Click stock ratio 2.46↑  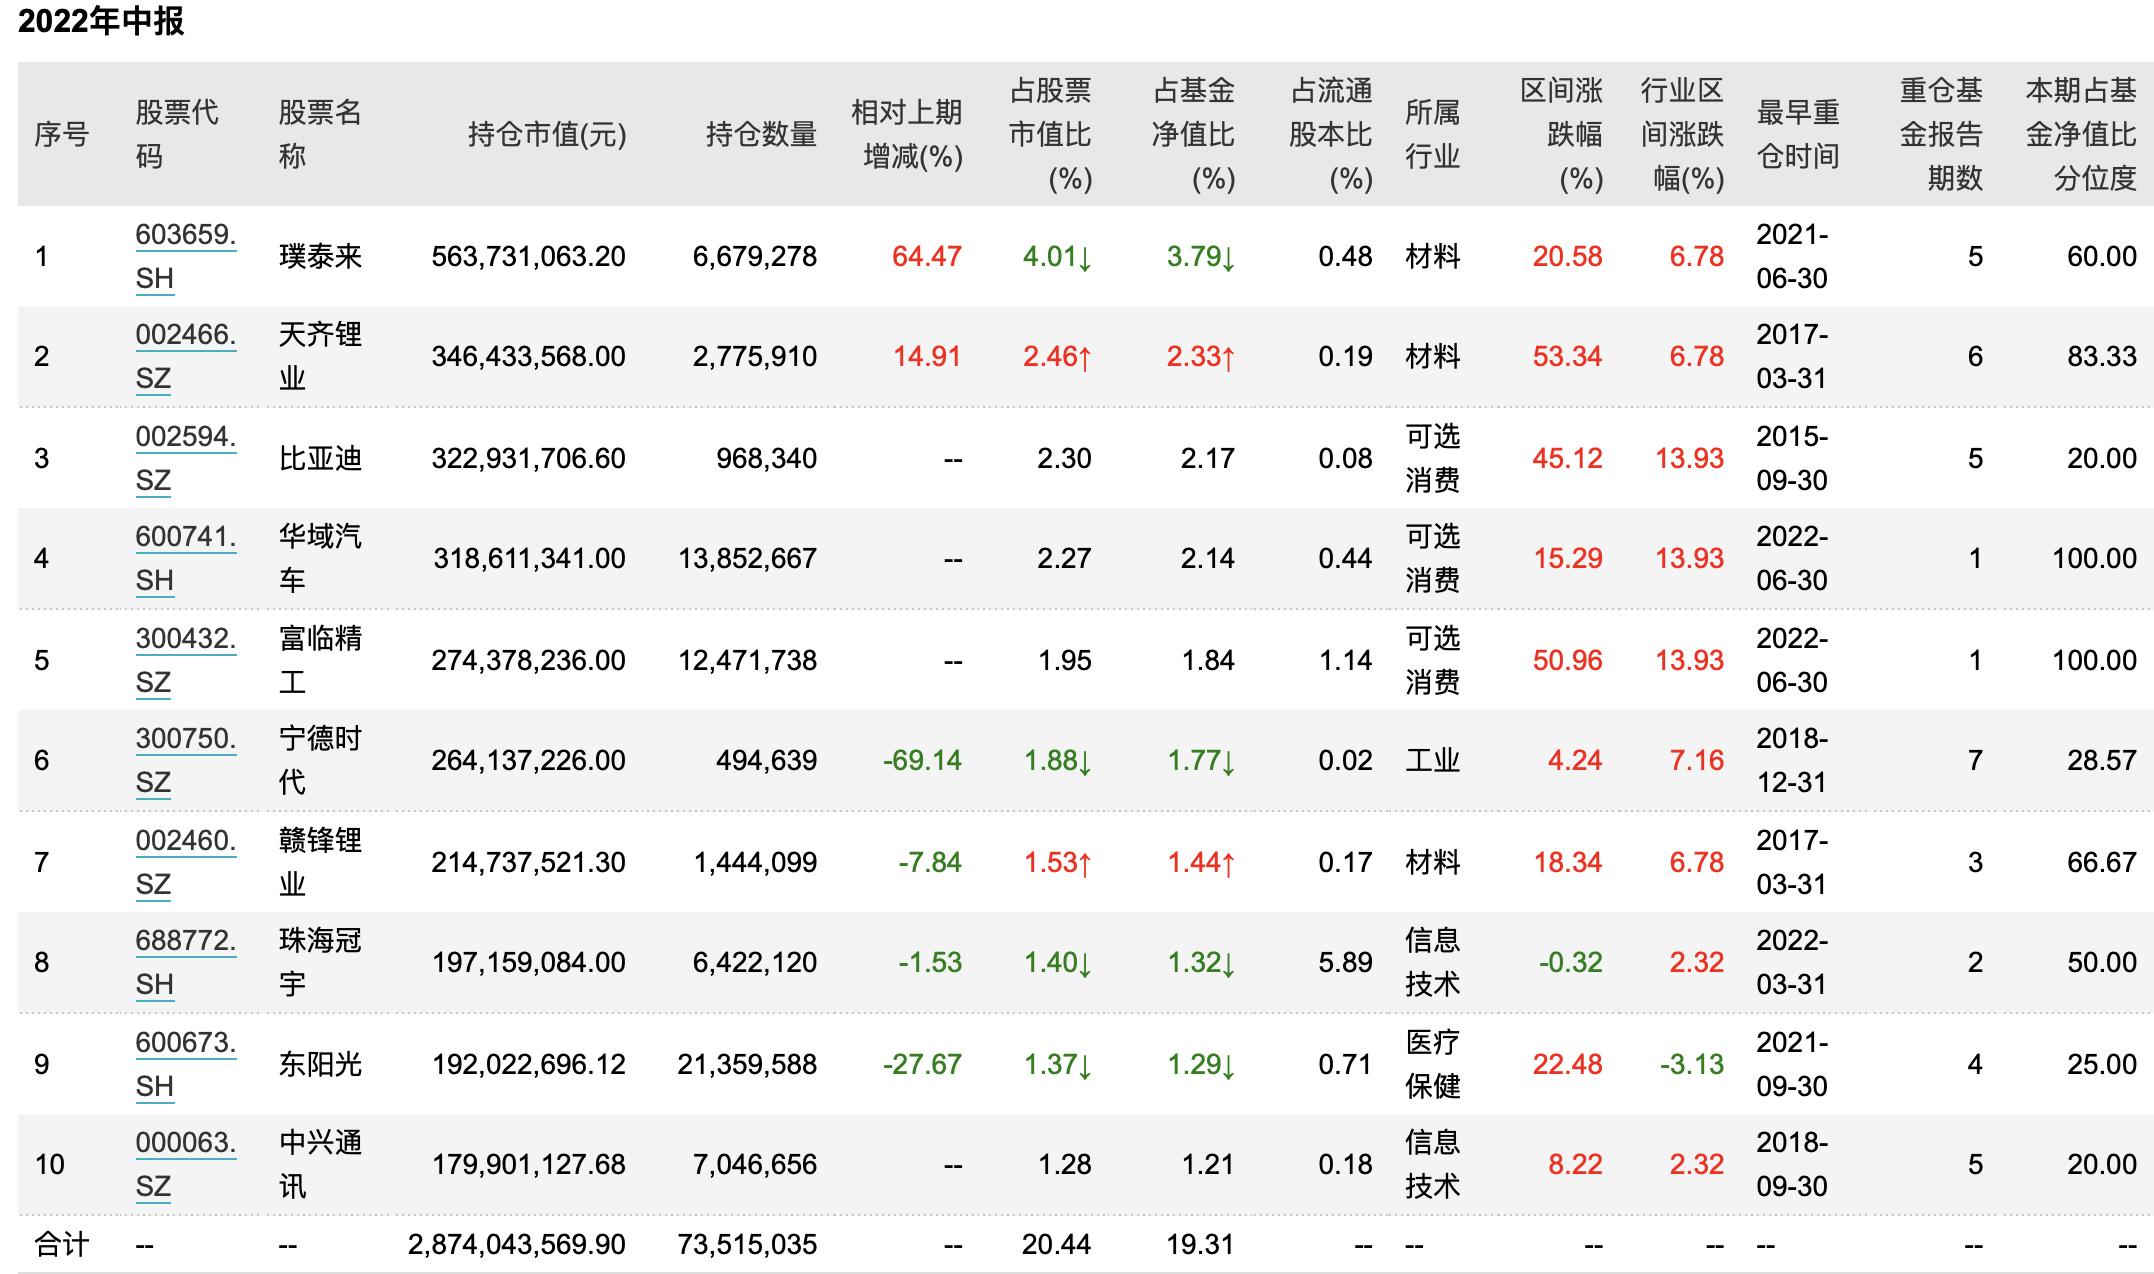coord(1057,357)
